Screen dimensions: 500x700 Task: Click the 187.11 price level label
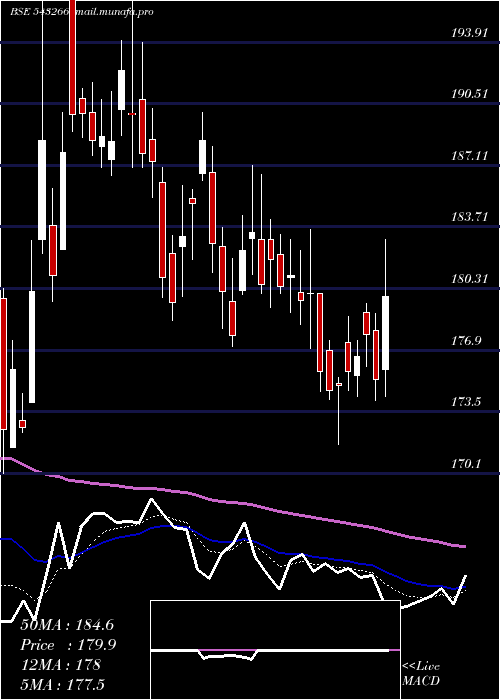pyautogui.click(x=469, y=156)
